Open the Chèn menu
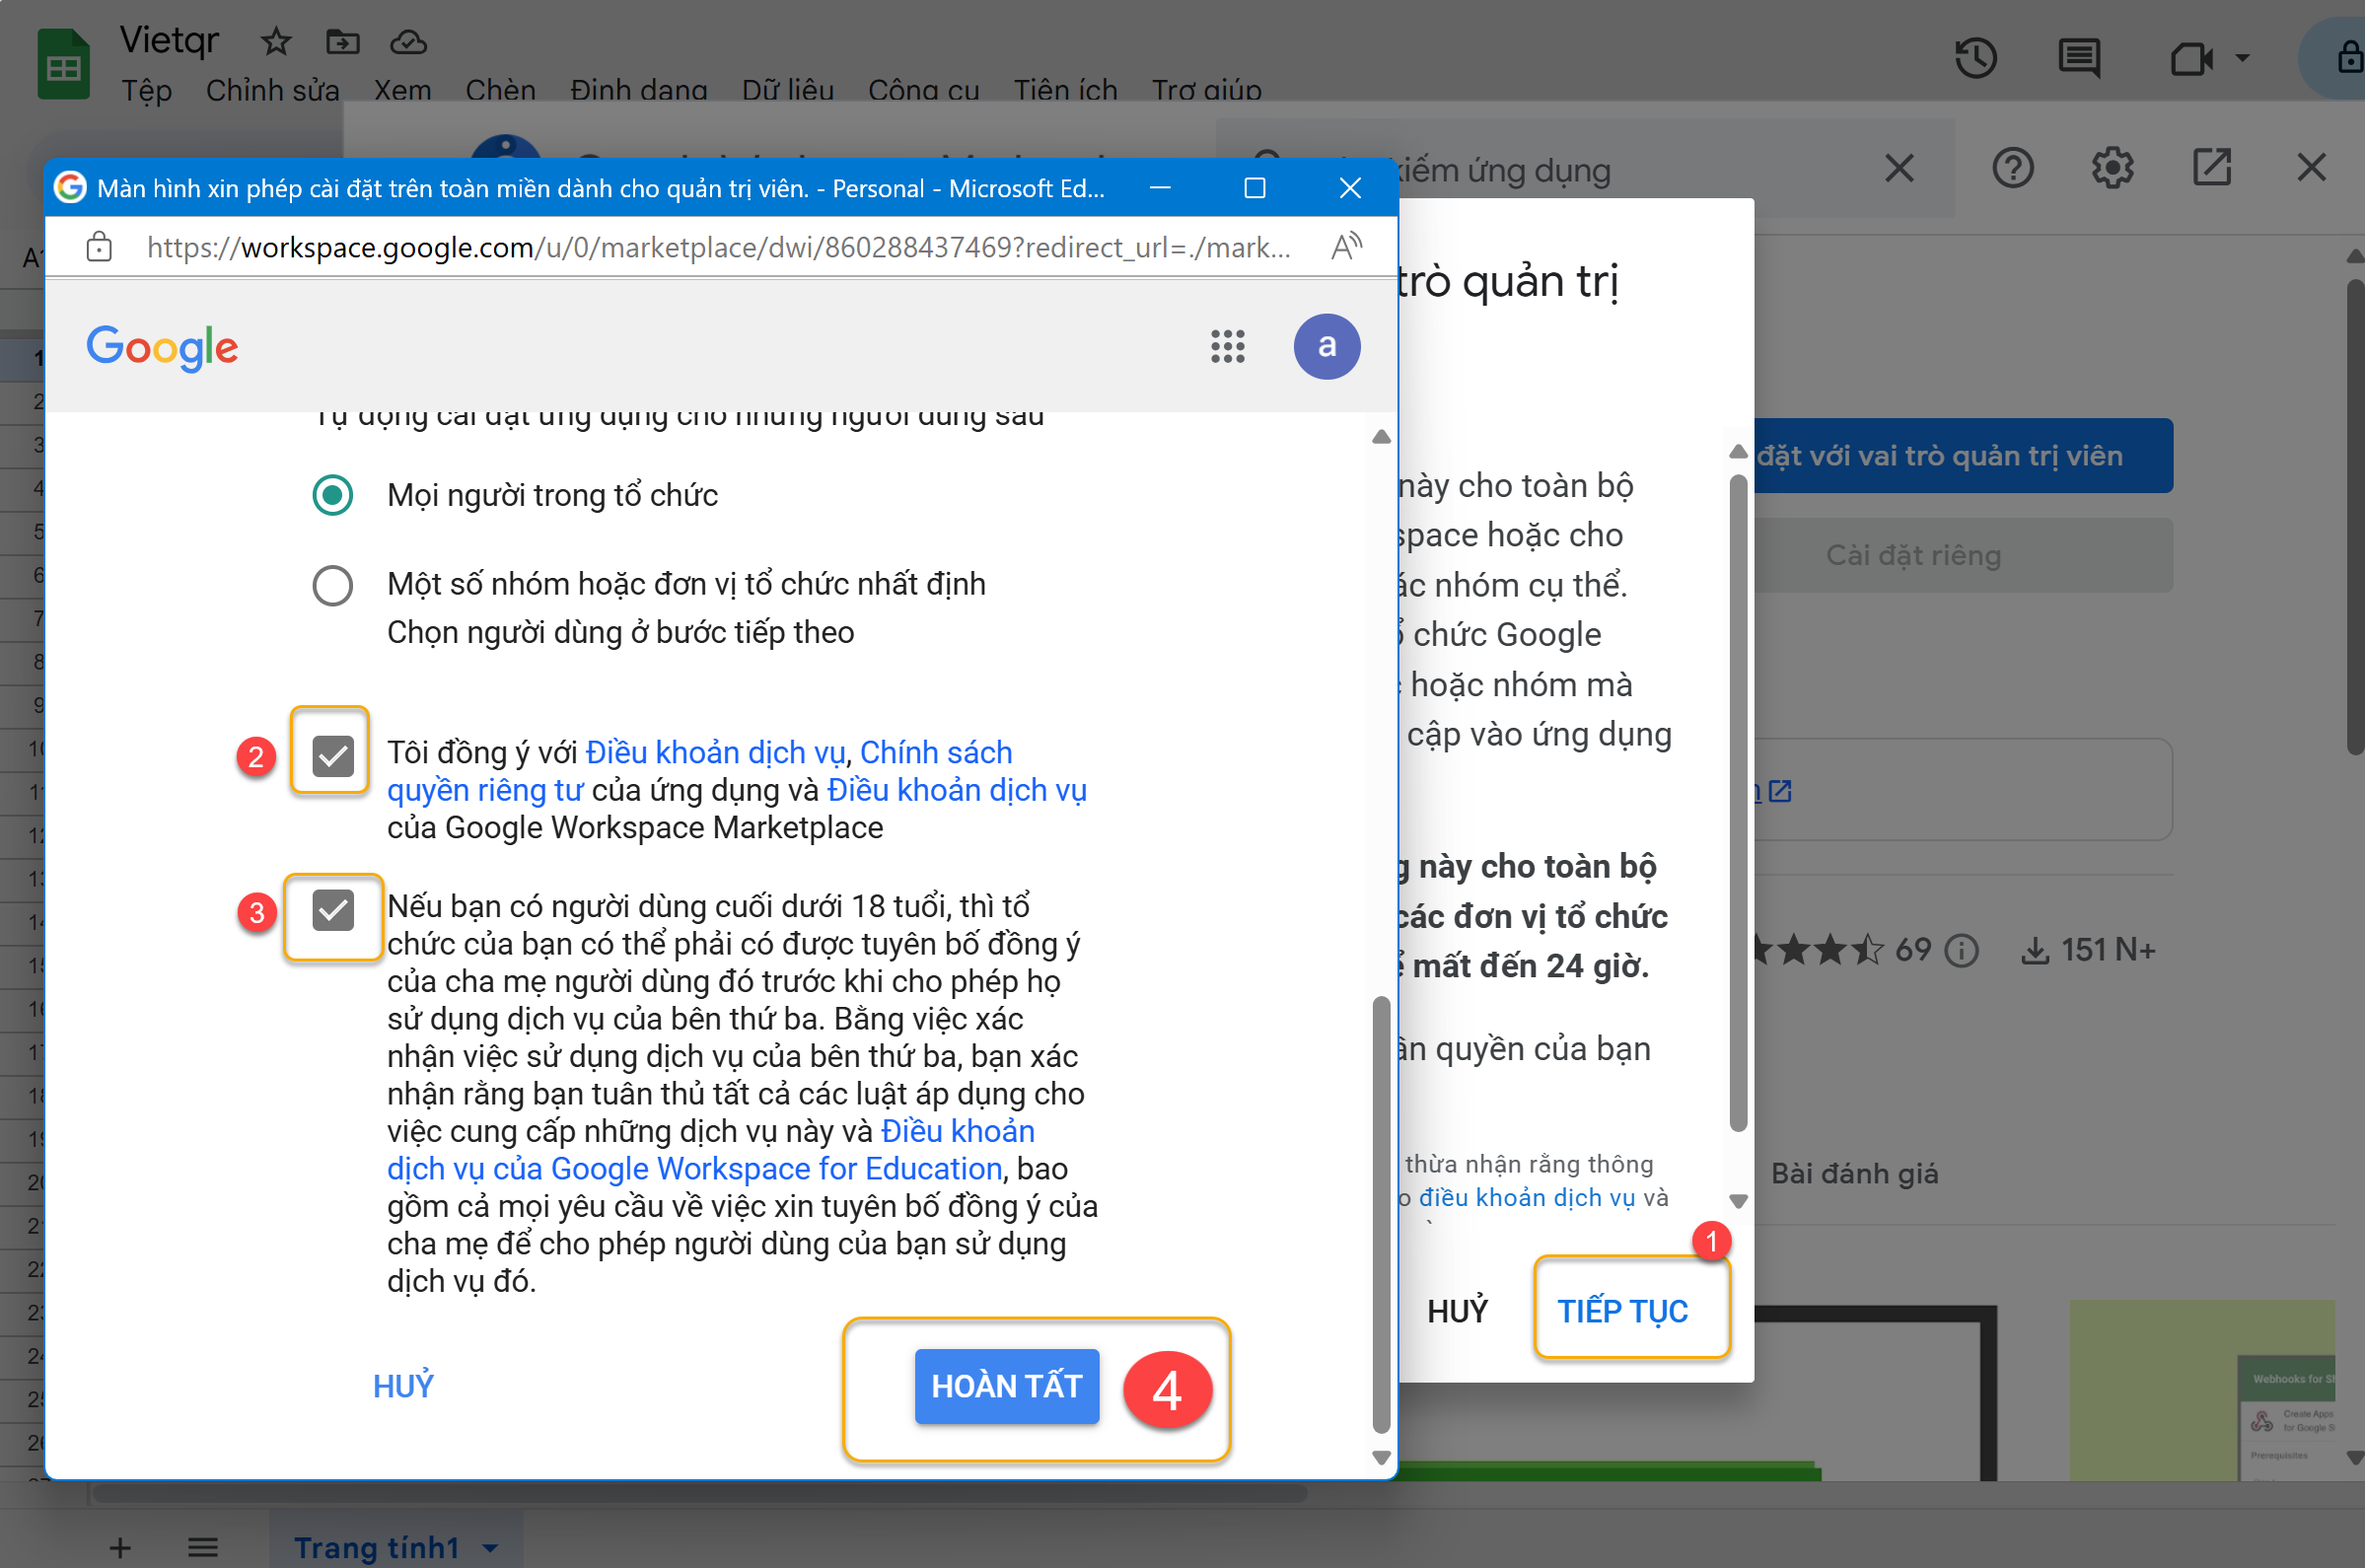This screenshot has height=1568, width=2365. click(500, 90)
